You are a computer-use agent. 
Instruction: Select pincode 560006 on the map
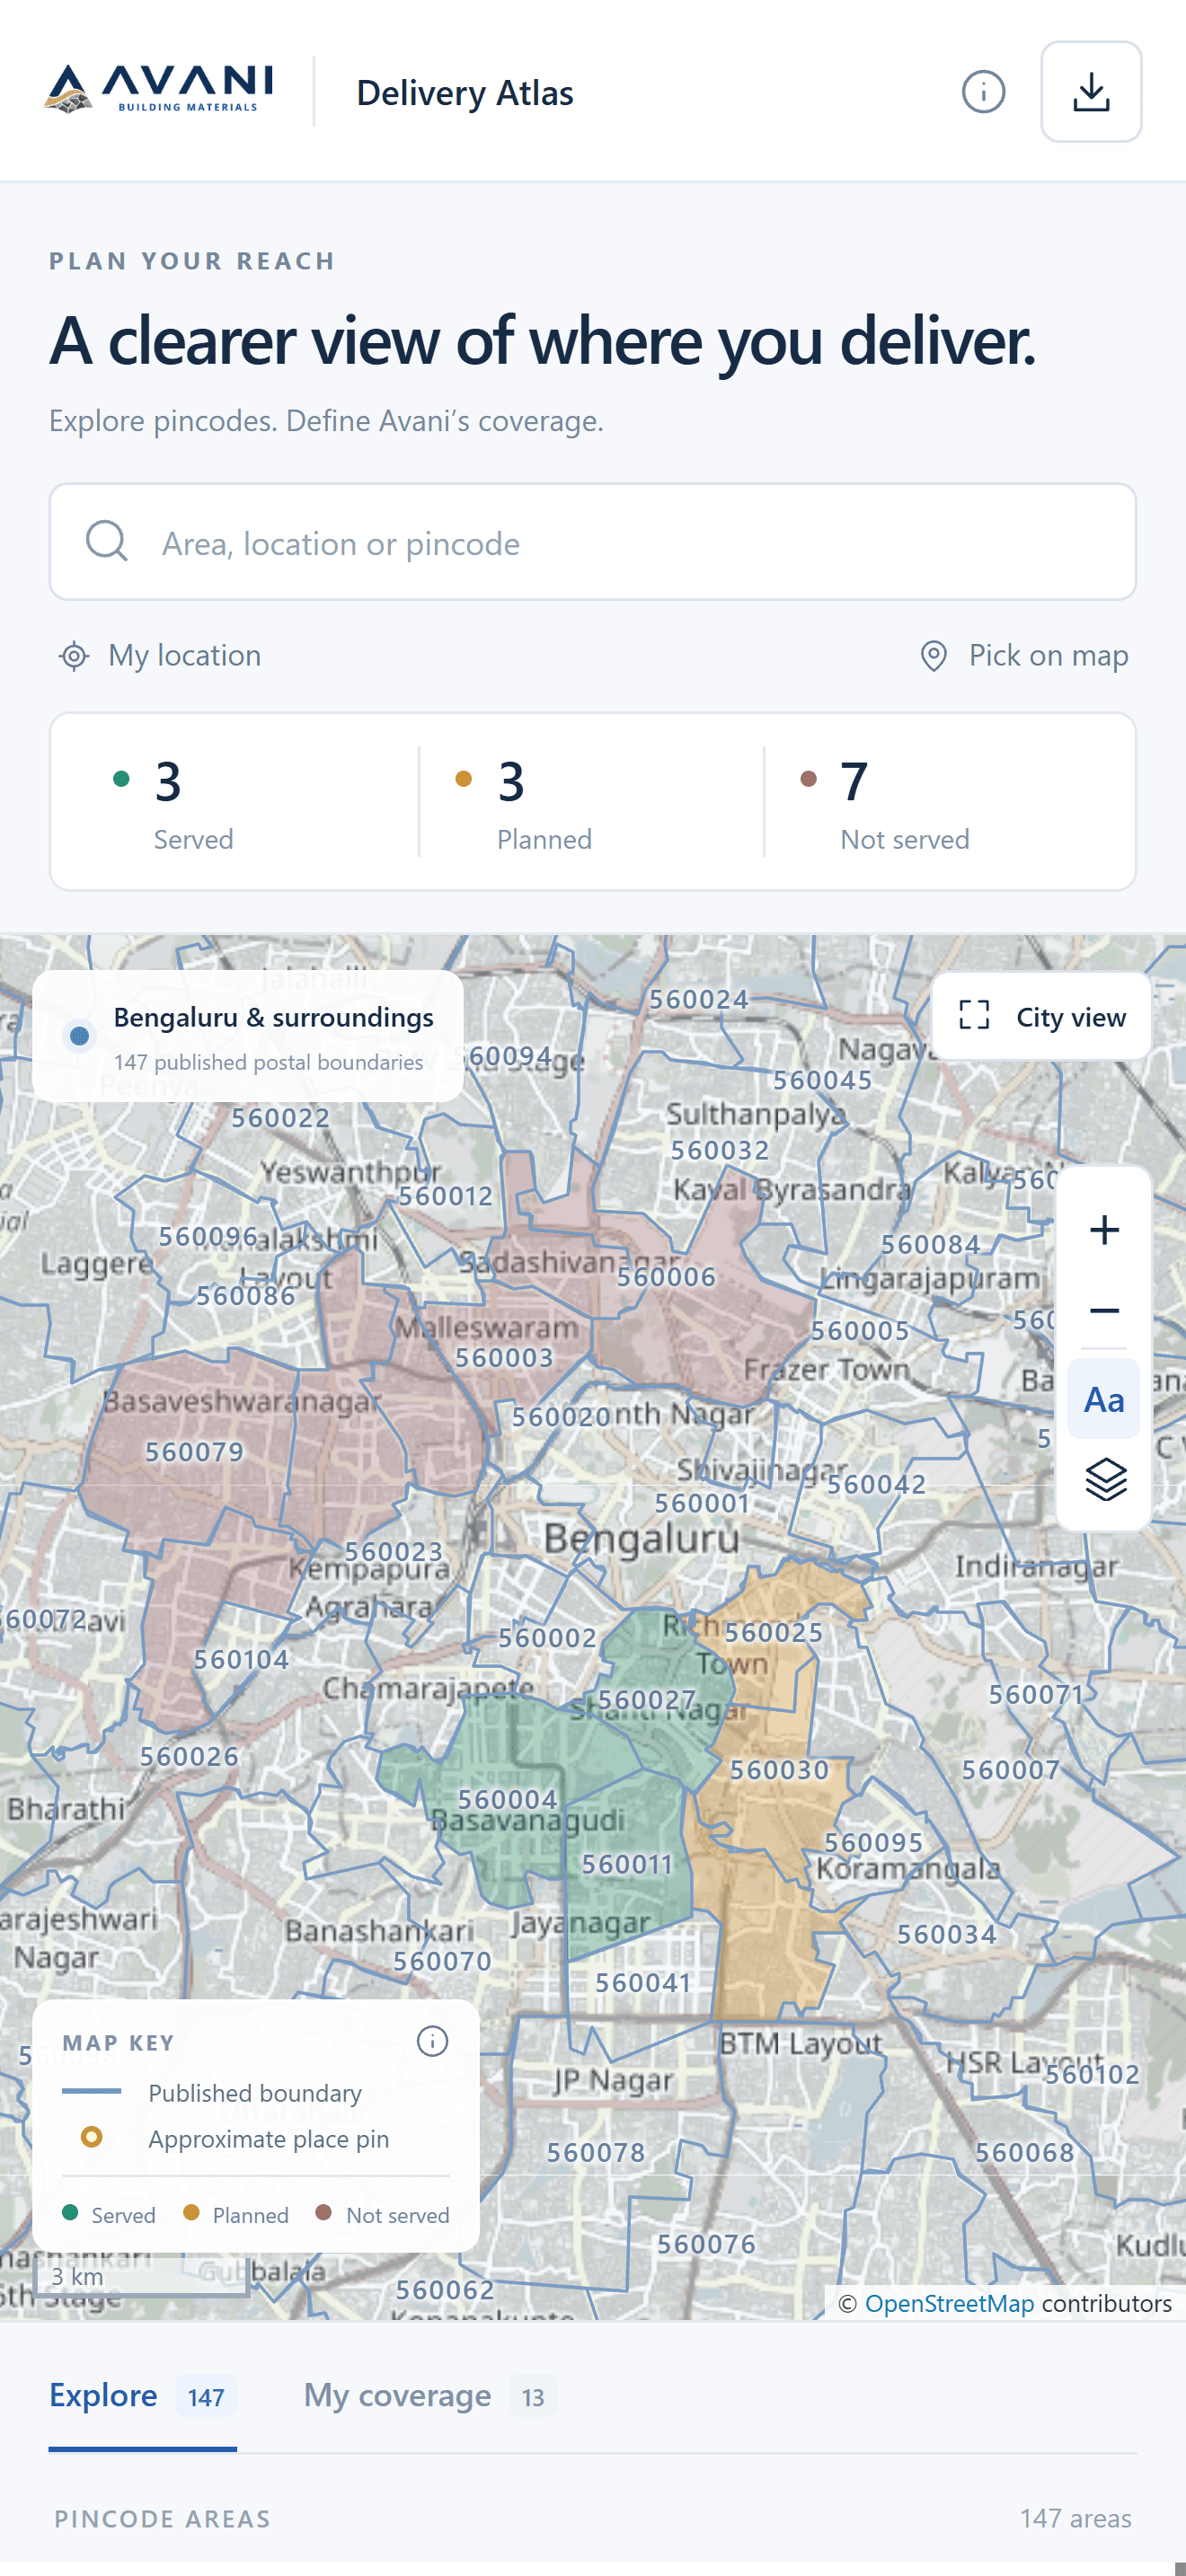(x=666, y=1276)
